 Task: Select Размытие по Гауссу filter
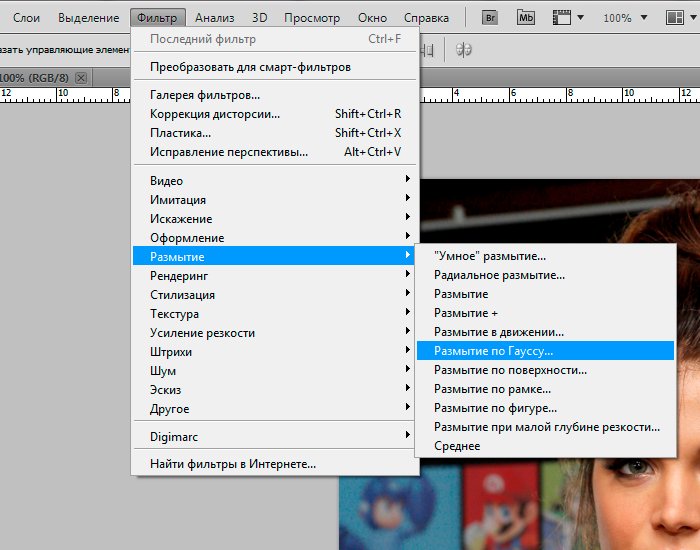(493, 351)
